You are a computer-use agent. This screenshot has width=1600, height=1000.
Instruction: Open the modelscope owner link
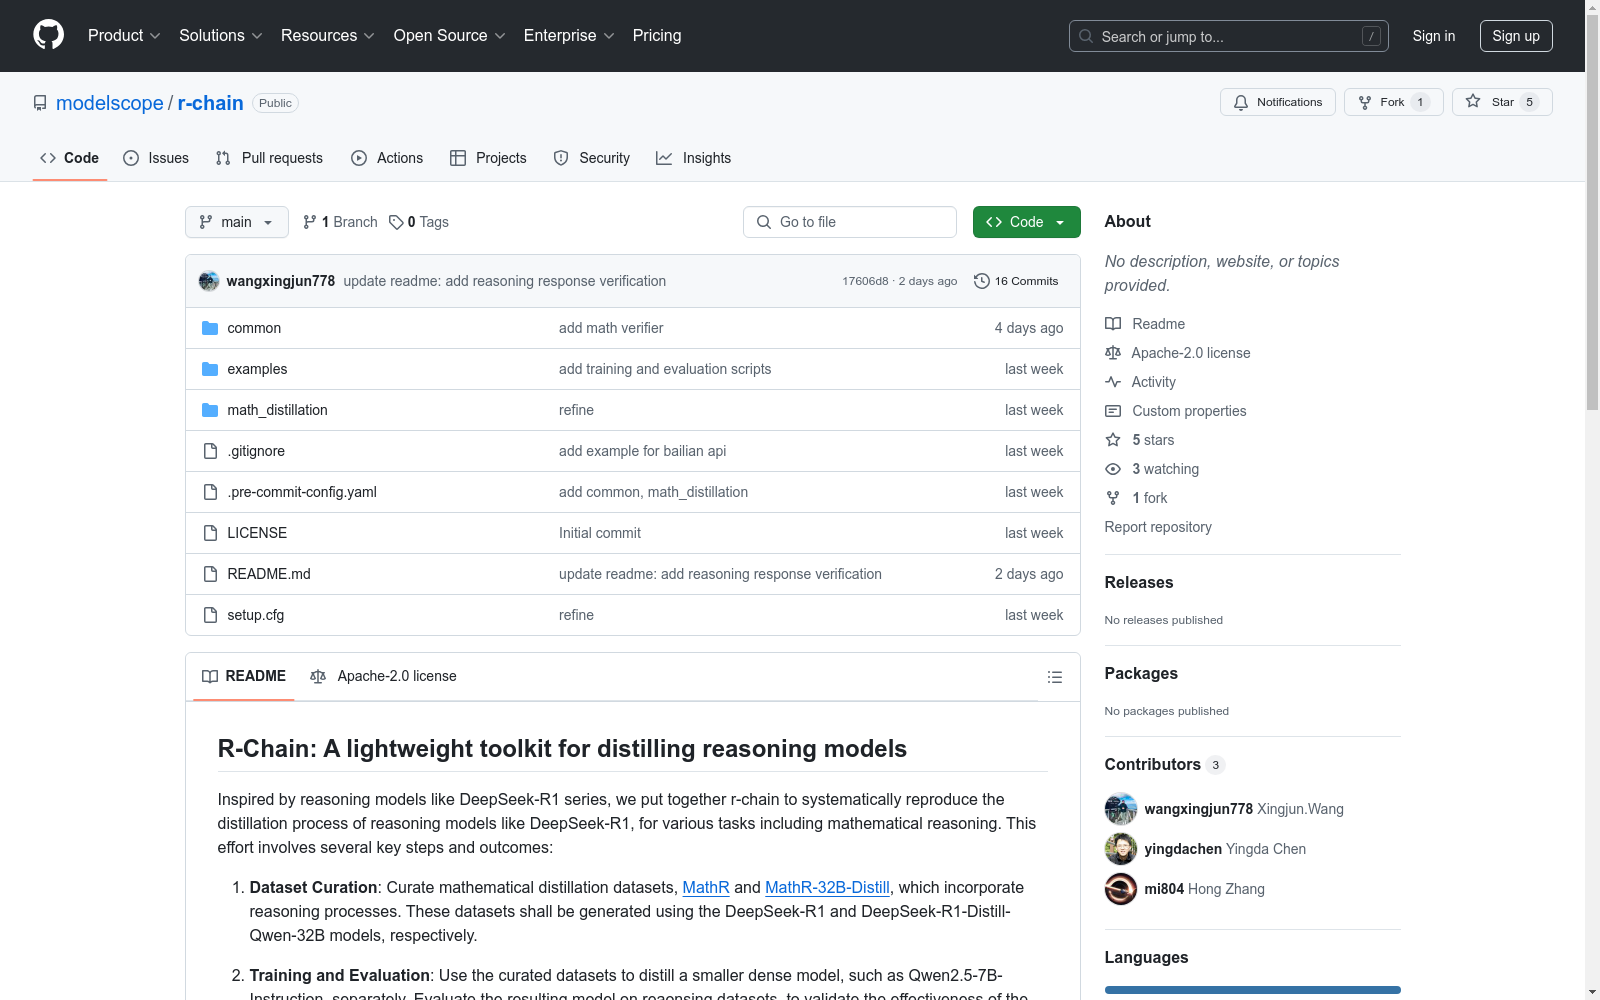pyautogui.click(x=110, y=103)
